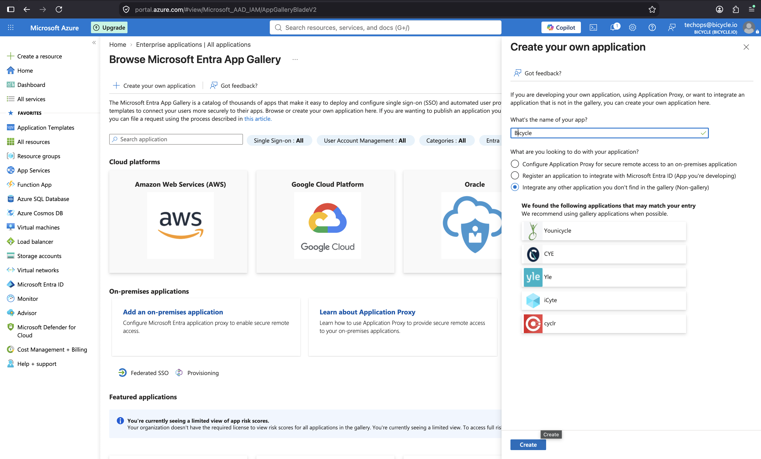
Task: Select the Amazon Web Services gallery card
Action: point(179,222)
